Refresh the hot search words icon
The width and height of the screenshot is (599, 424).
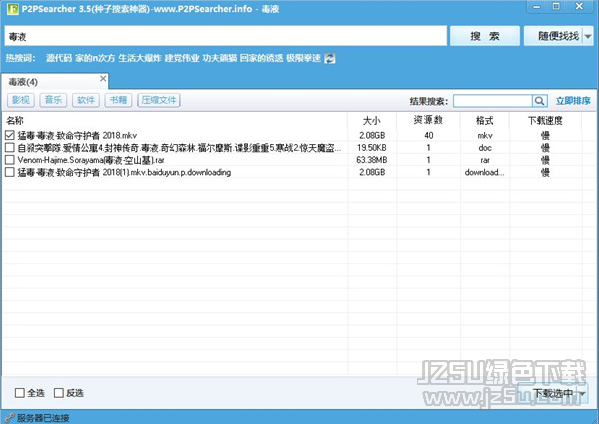click(329, 58)
